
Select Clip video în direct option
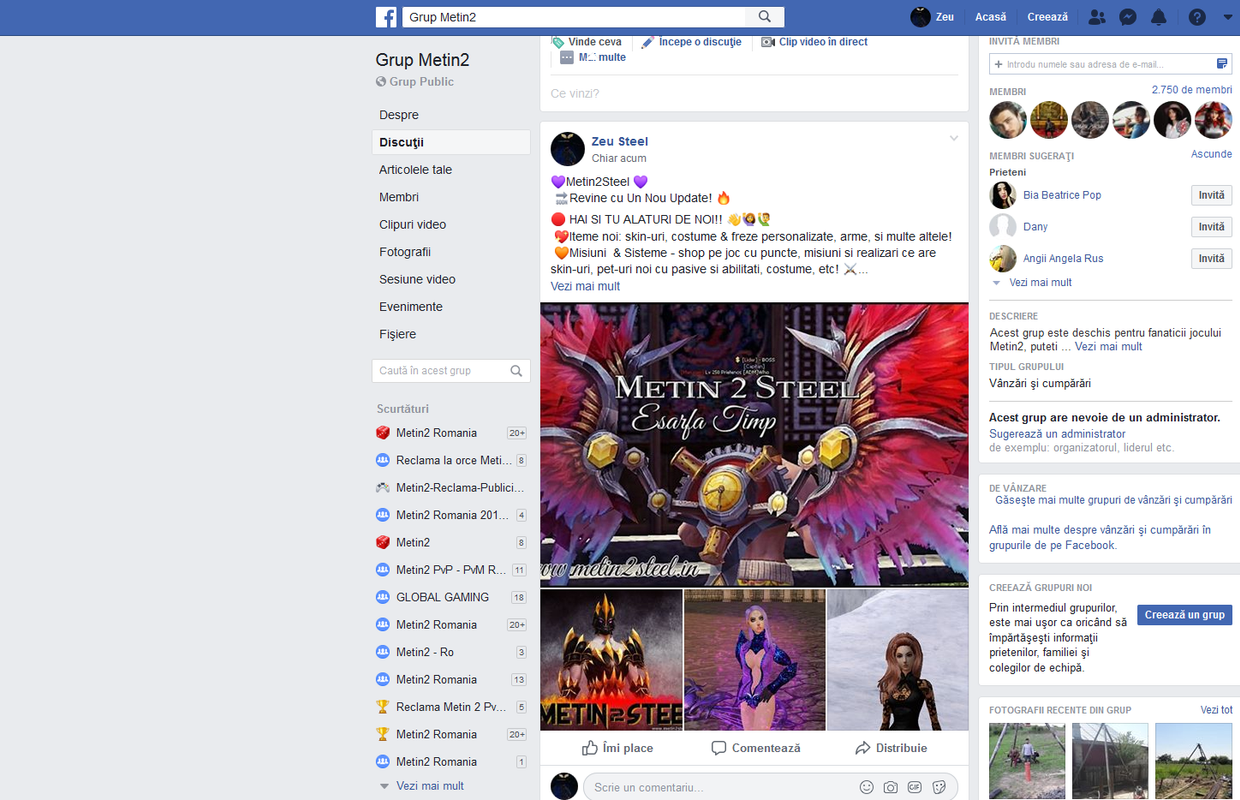pos(814,42)
